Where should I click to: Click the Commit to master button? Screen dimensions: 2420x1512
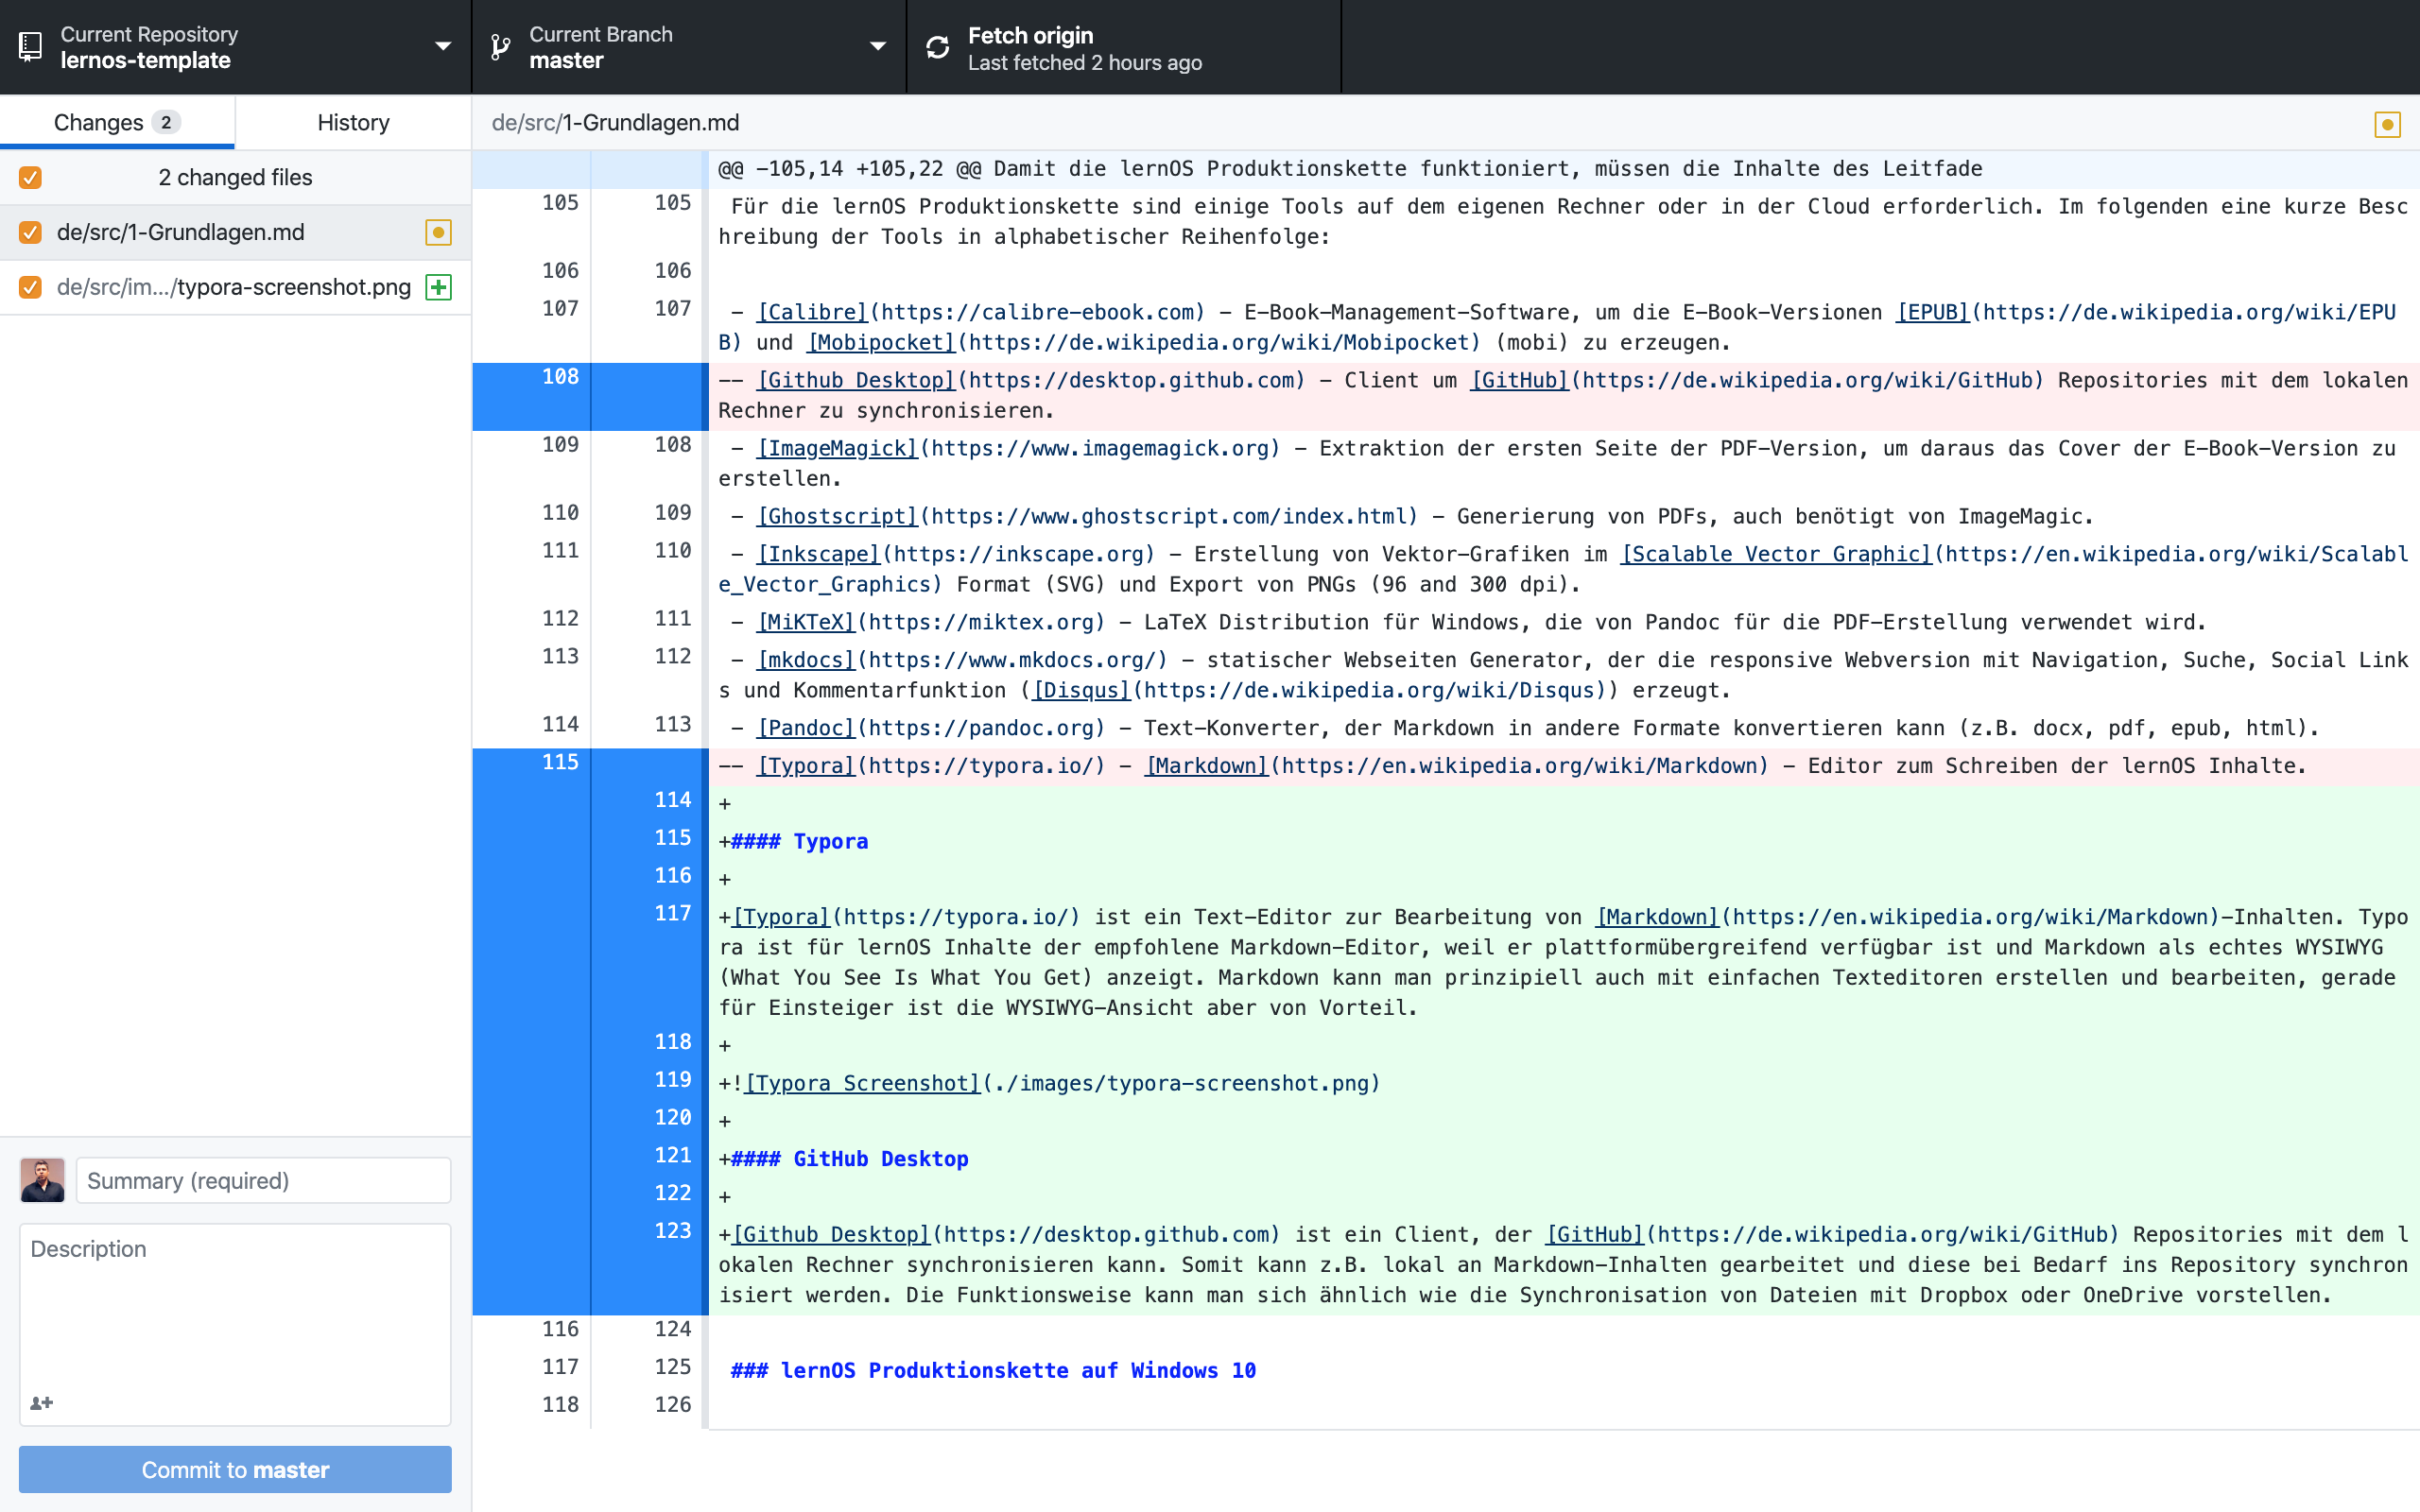click(x=235, y=1469)
